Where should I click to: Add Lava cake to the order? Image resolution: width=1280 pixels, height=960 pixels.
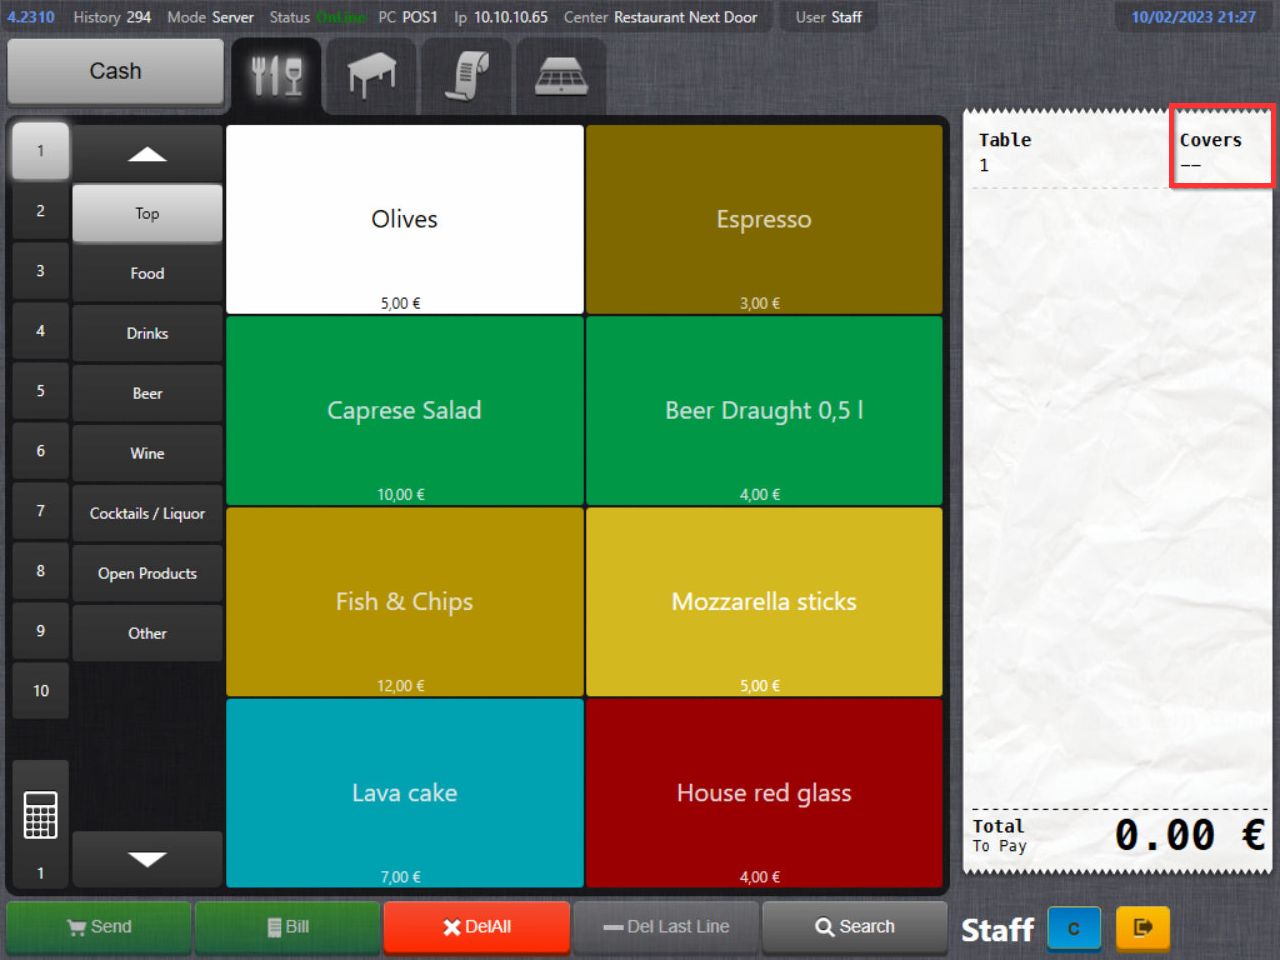[x=404, y=793]
